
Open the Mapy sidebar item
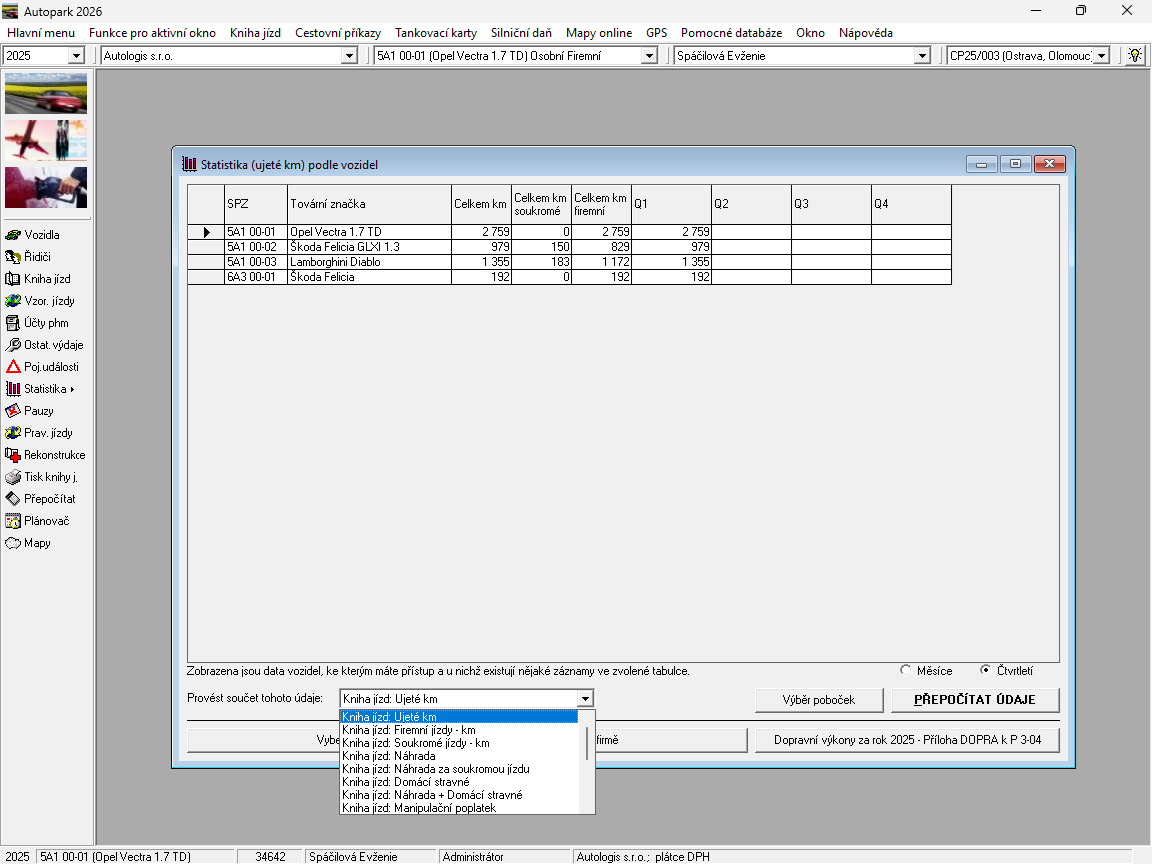36,543
